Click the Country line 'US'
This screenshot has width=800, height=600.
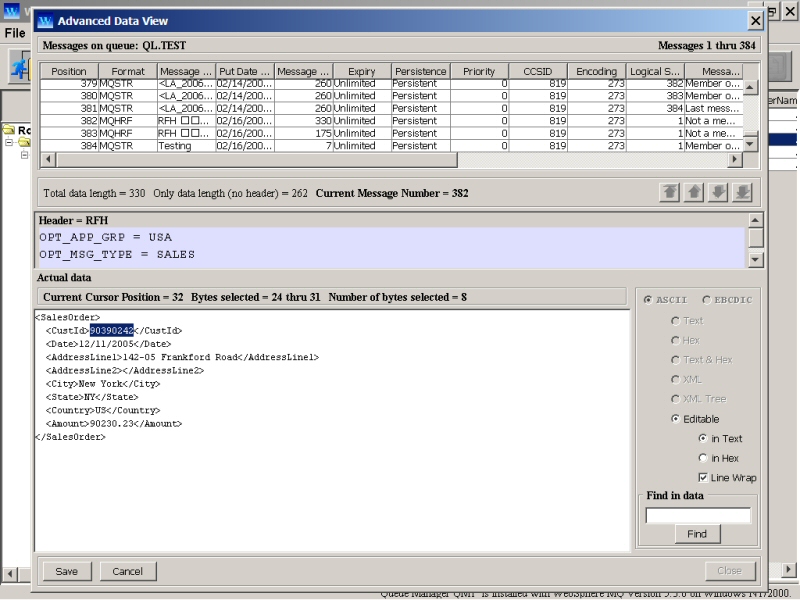tap(103, 410)
